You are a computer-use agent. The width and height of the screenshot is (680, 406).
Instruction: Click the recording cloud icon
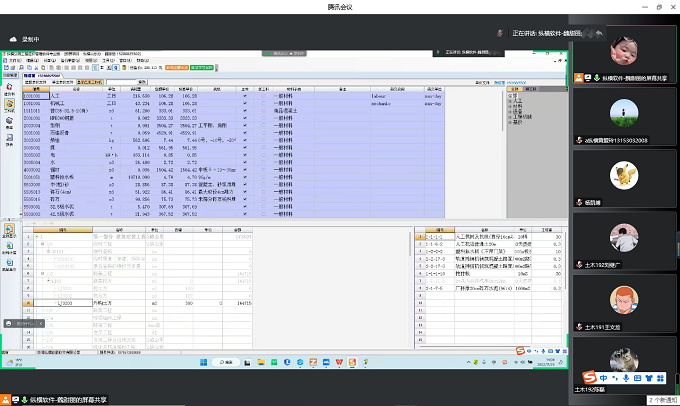(x=14, y=39)
